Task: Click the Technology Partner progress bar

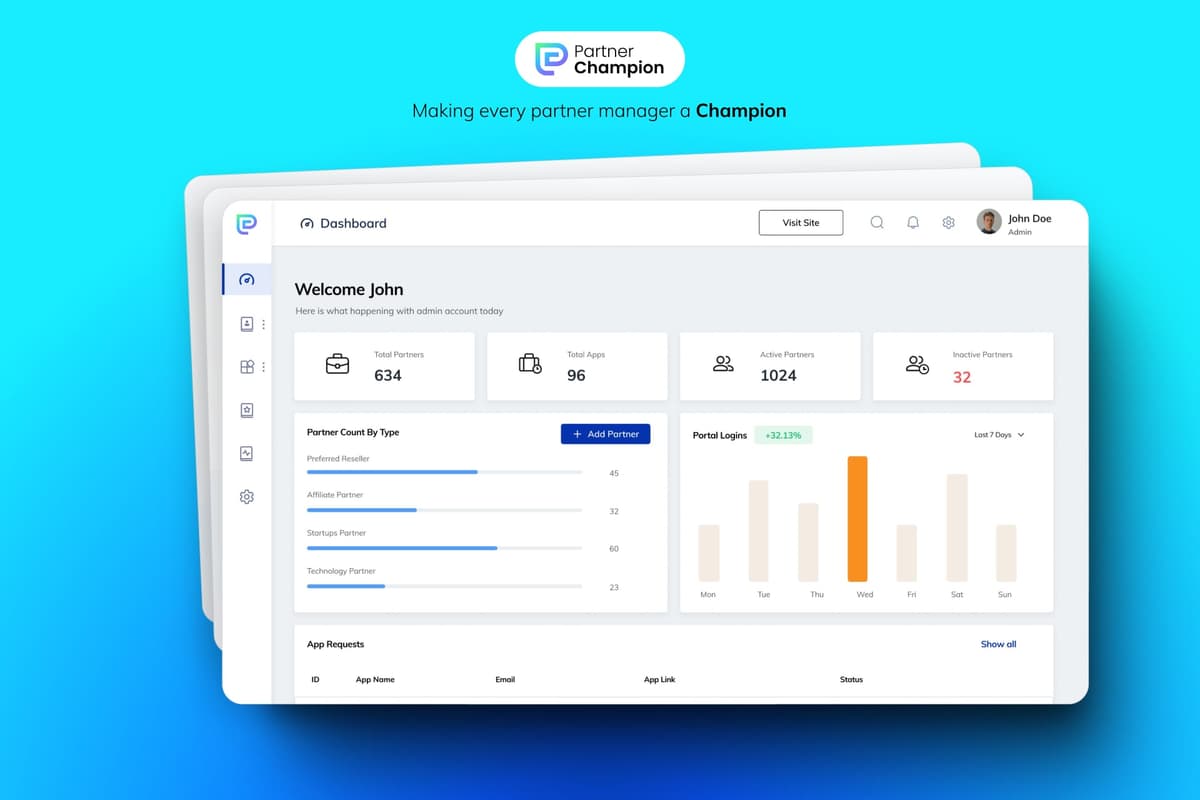Action: pos(444,586)
